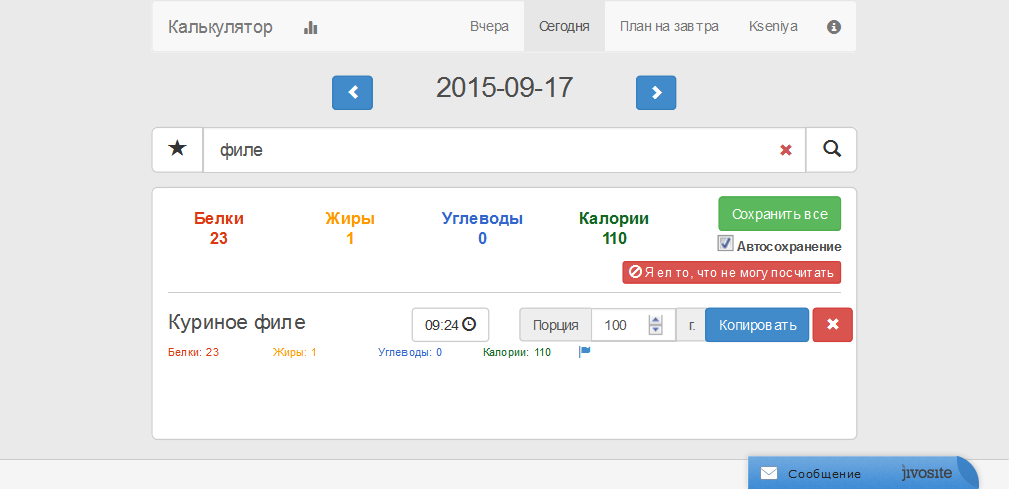1009x489 pixels.
Task: Click the Порция label button
Action: (555, 324)
